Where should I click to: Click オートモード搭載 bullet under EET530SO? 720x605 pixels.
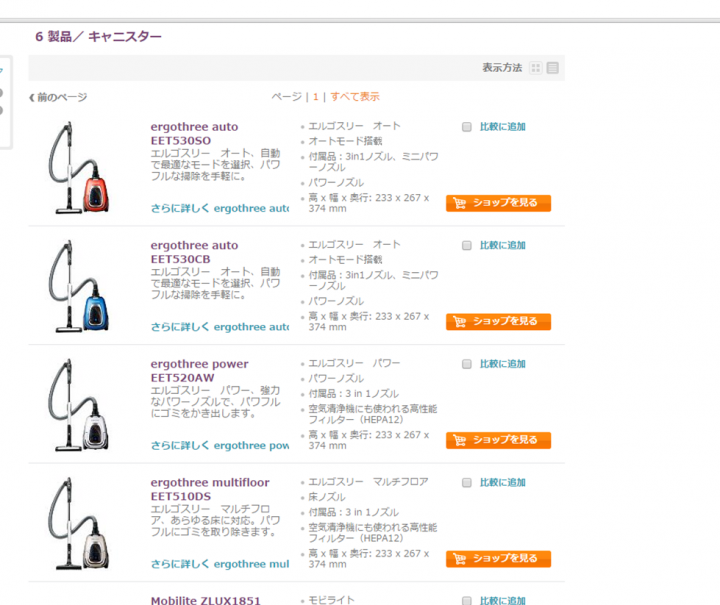coord(345,141)
